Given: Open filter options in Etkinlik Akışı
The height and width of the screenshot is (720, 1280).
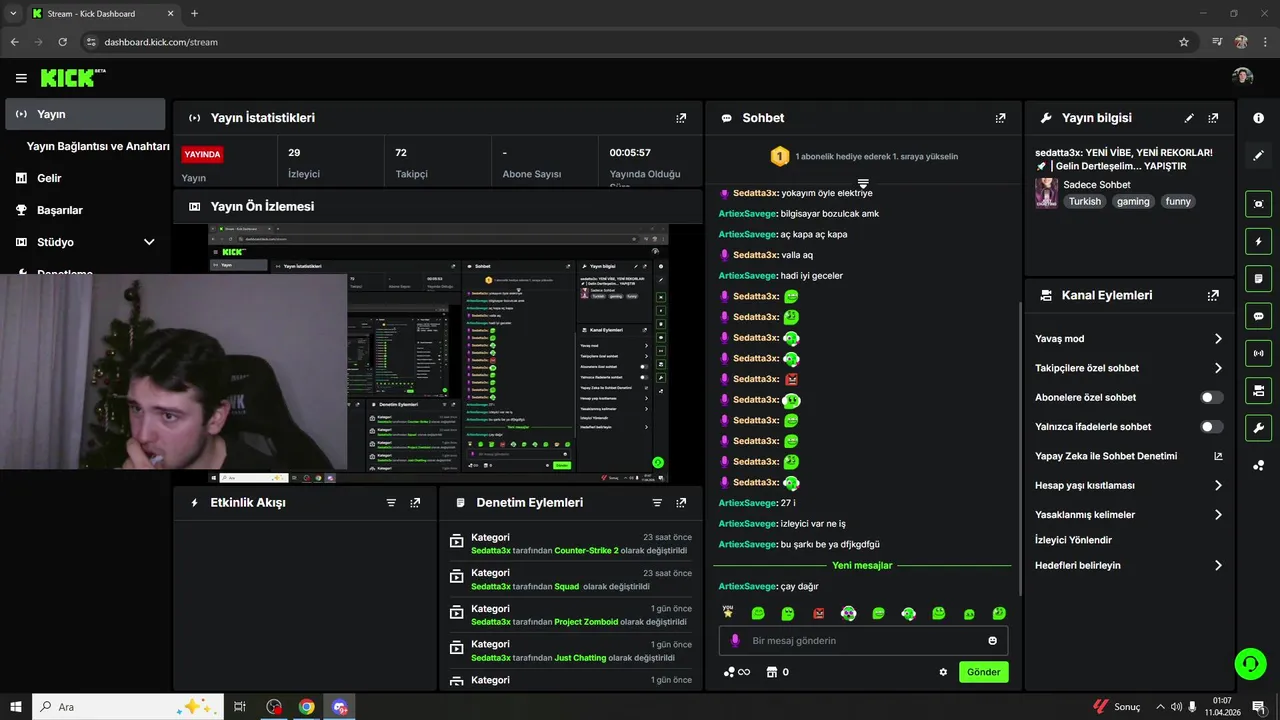Looking at the screenshot, I should (x=391, y=503).
